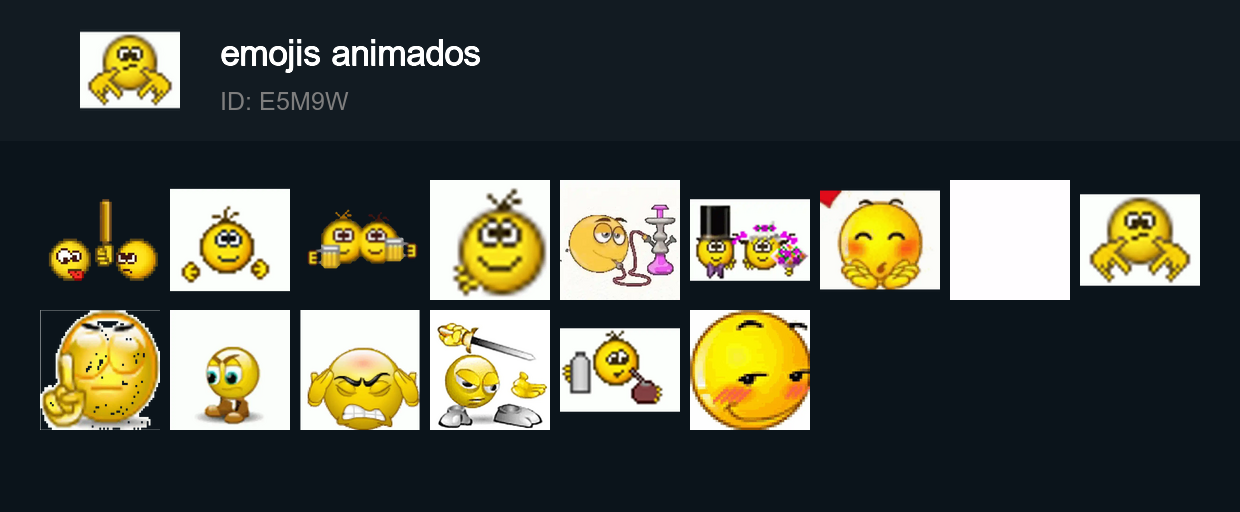1240x512 pixels.
Task: Choose the emoji raising a finger
Action: (100, 370)
